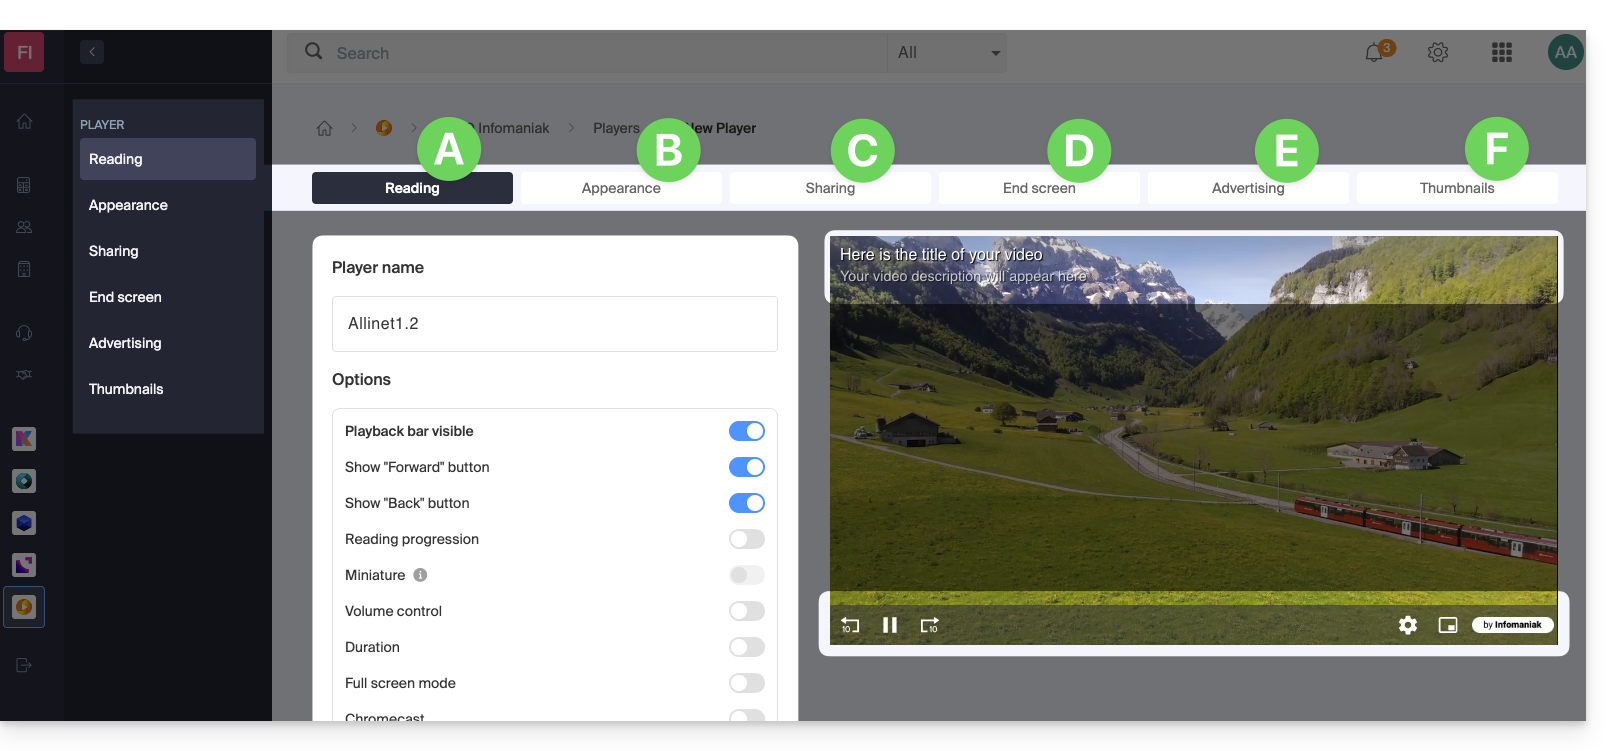Image resolution: width=1616 pixels, height=751 pixels.
Task: Open the AA user avatar menu
Action: [x=1565, y=53]
